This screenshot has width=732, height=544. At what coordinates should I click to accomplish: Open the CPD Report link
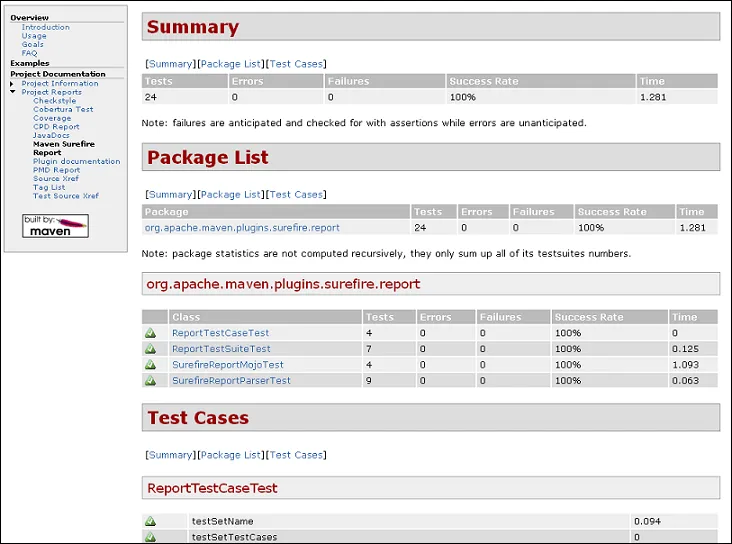tap(56, 127)
